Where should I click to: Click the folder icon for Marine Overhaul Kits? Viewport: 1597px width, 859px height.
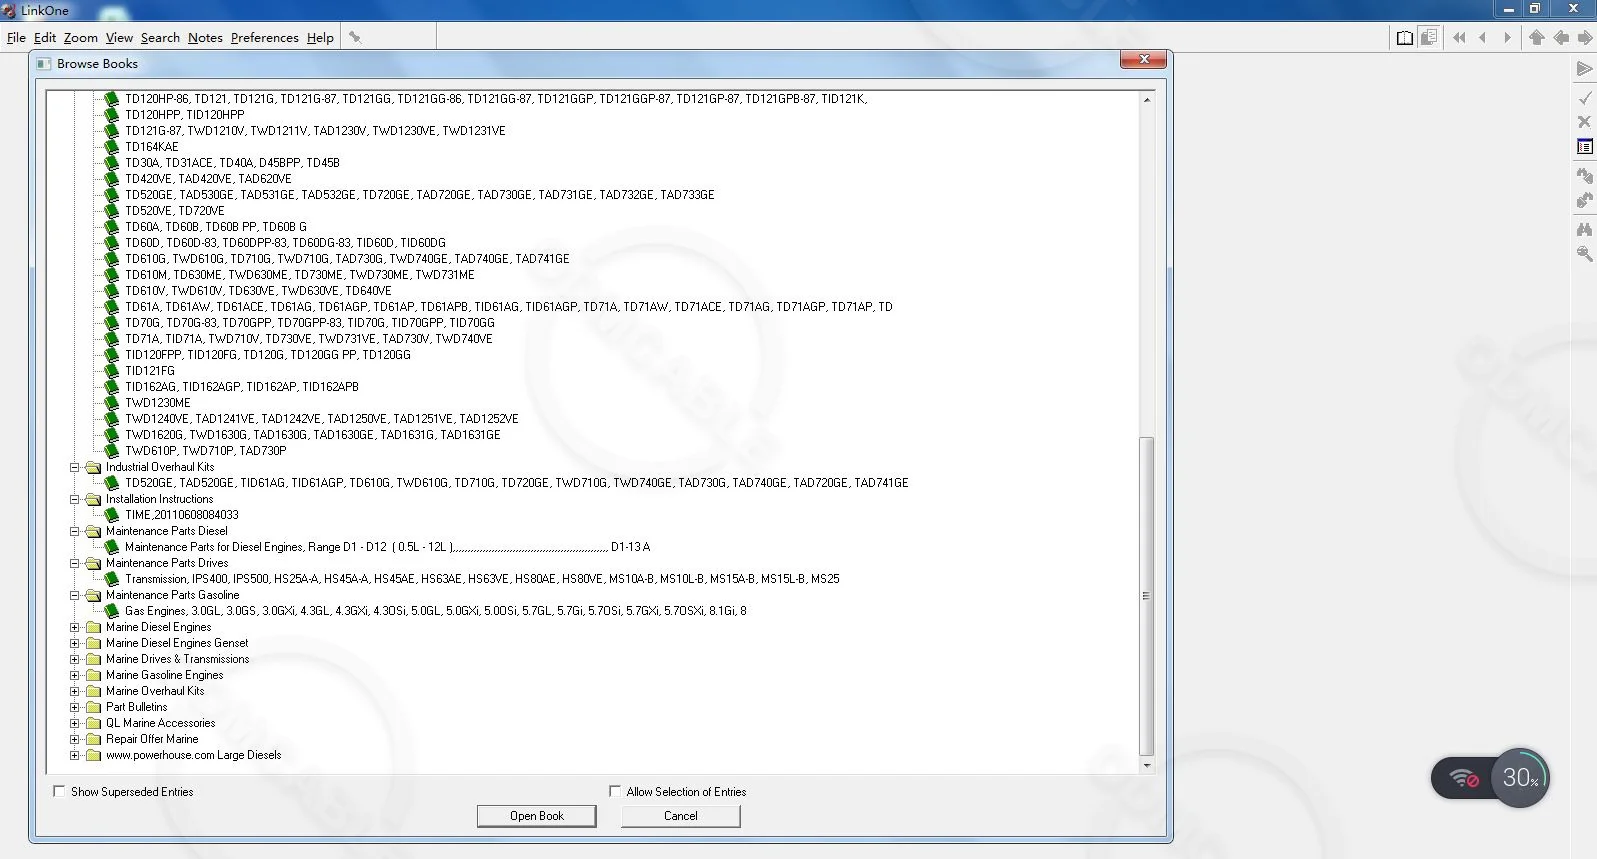coord(94,691)
